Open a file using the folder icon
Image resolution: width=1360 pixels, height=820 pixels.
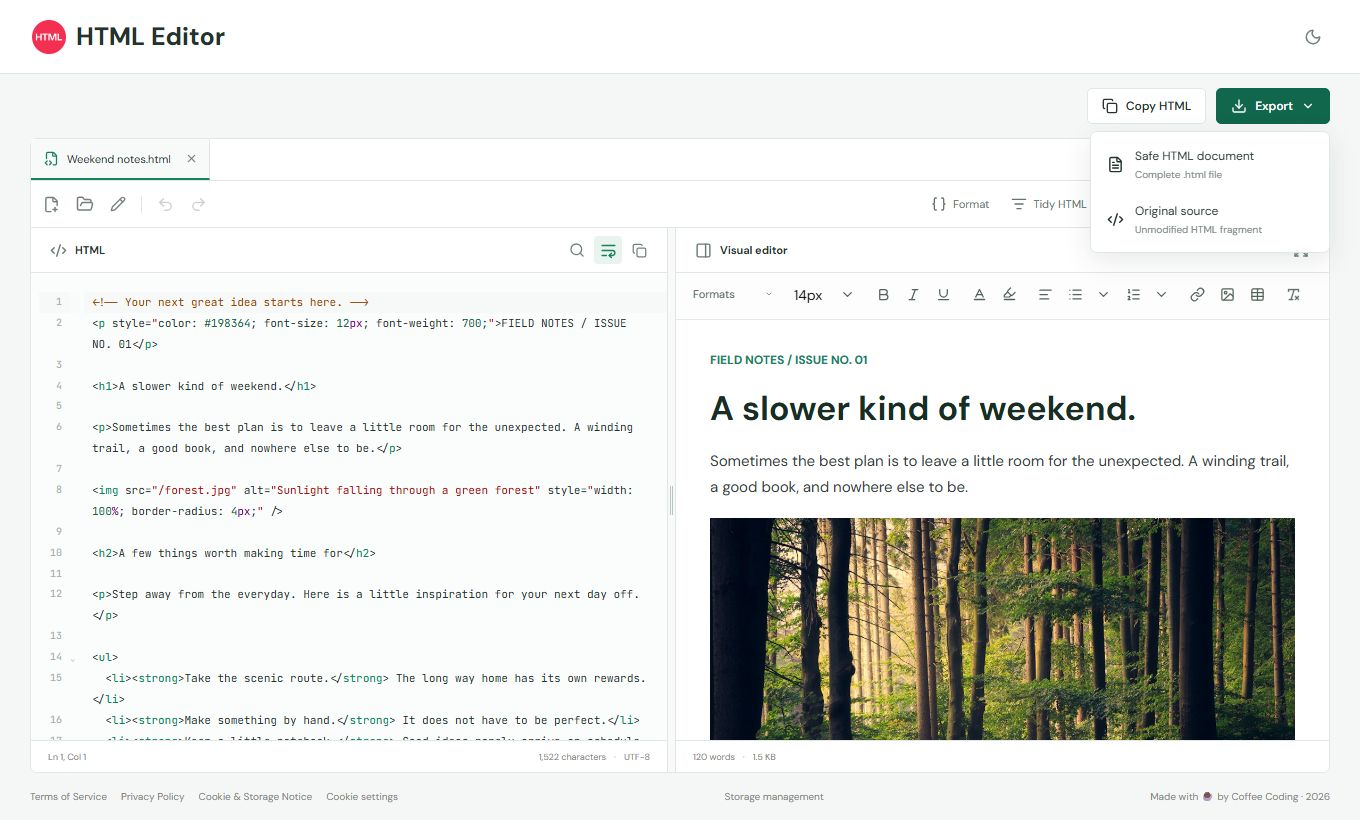85,204
